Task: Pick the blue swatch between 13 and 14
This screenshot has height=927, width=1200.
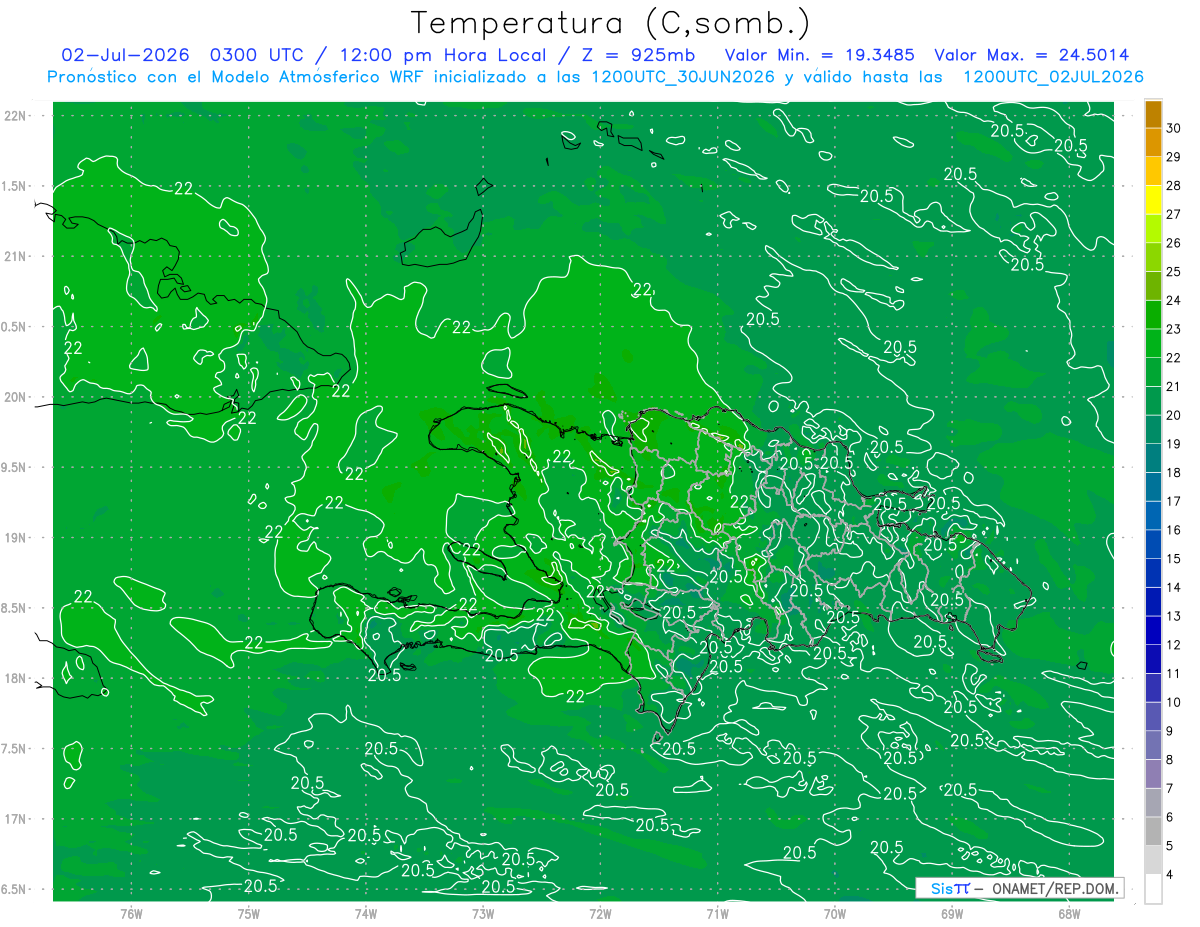Action: (x=1153, y=602)
